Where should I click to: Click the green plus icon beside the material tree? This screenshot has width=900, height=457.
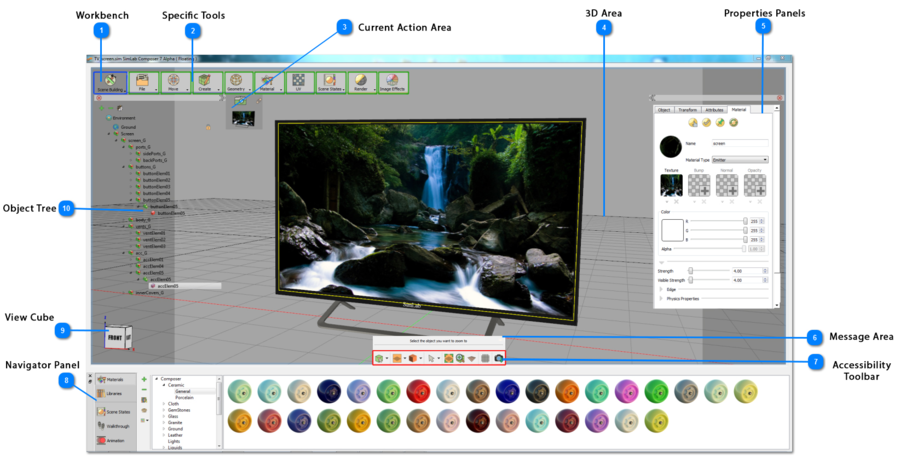tap(145, 379)
